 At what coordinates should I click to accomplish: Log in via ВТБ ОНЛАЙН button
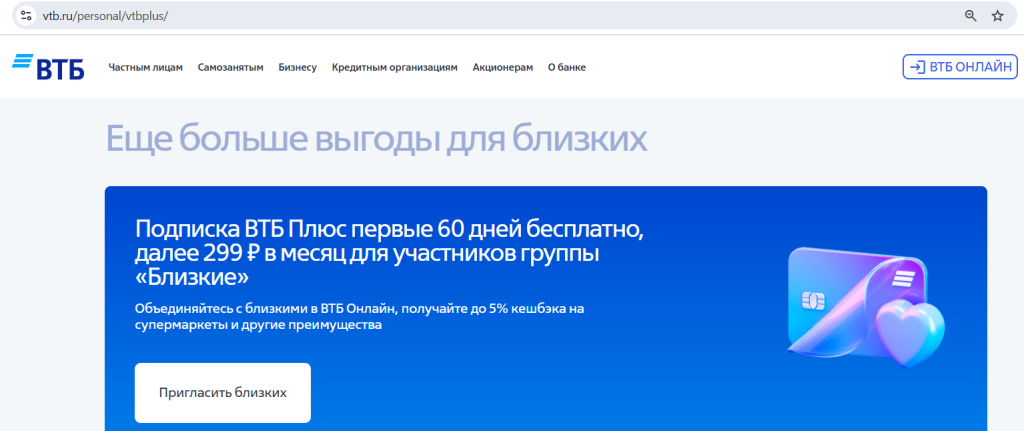pyautogui.click(x=960, y=67)
